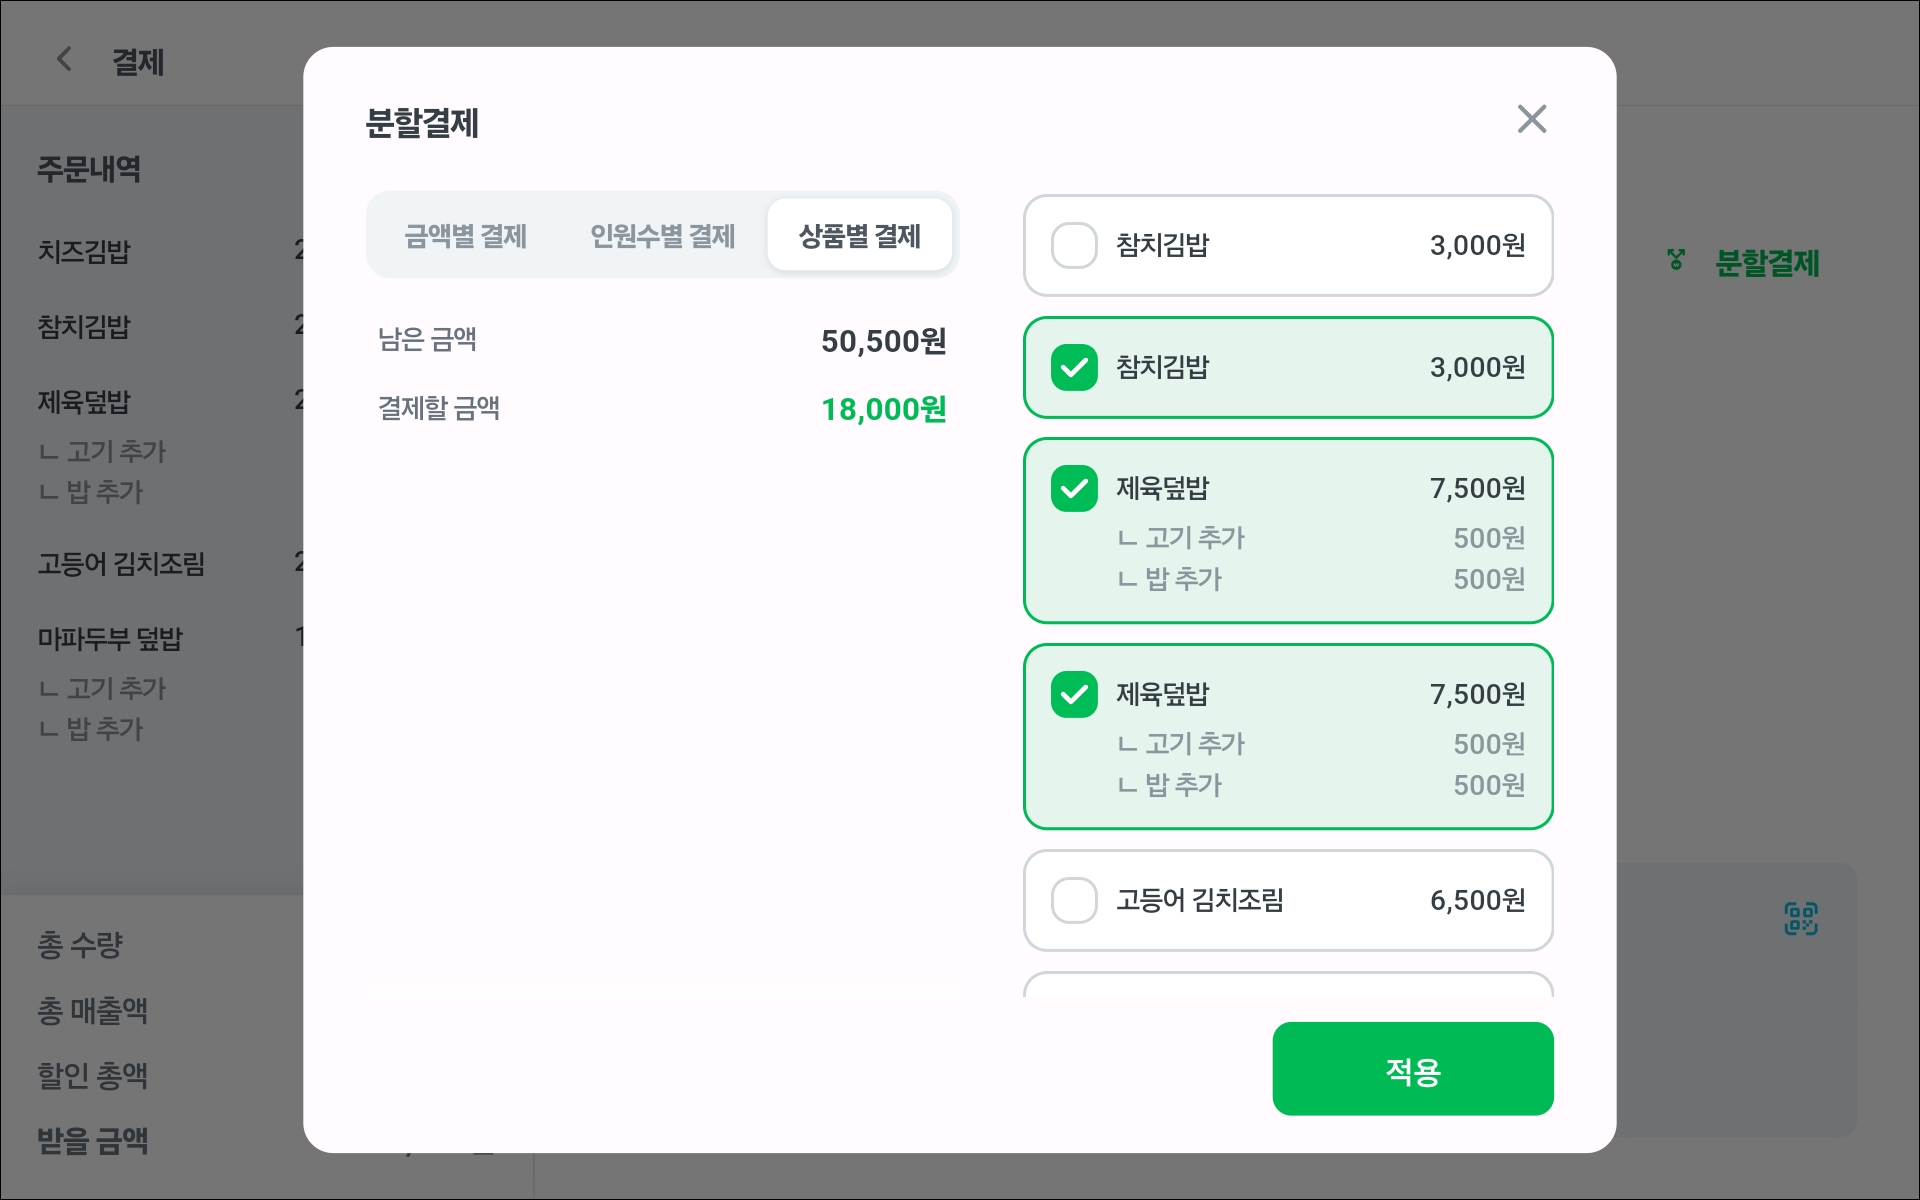Image resolution: width=1920 pixels, height=1200 pixels.
Task: Click the QR code scan icon
Action: [x=1800, y=918]
